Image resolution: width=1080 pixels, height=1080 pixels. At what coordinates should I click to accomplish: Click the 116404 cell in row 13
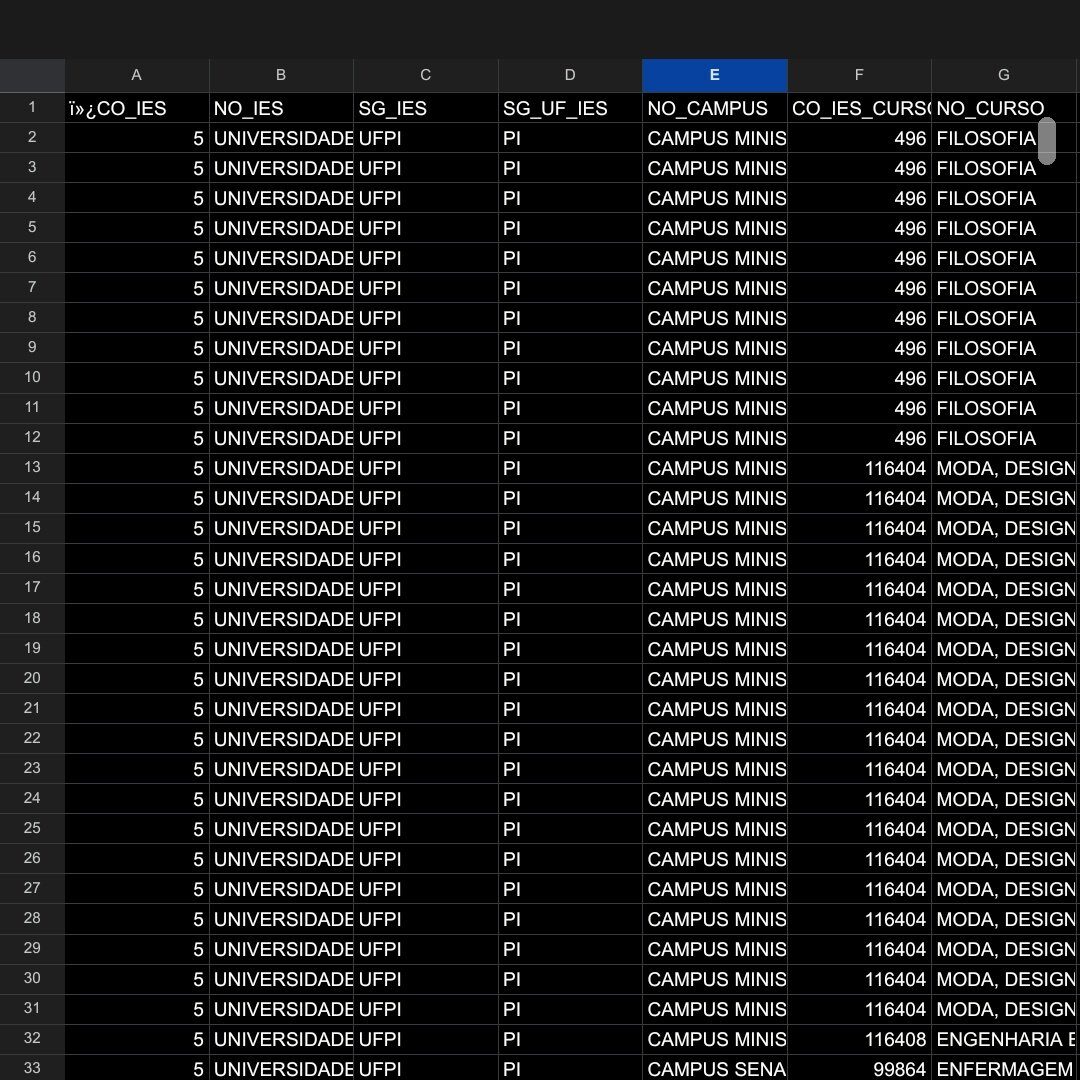click(x=859, y=468)
